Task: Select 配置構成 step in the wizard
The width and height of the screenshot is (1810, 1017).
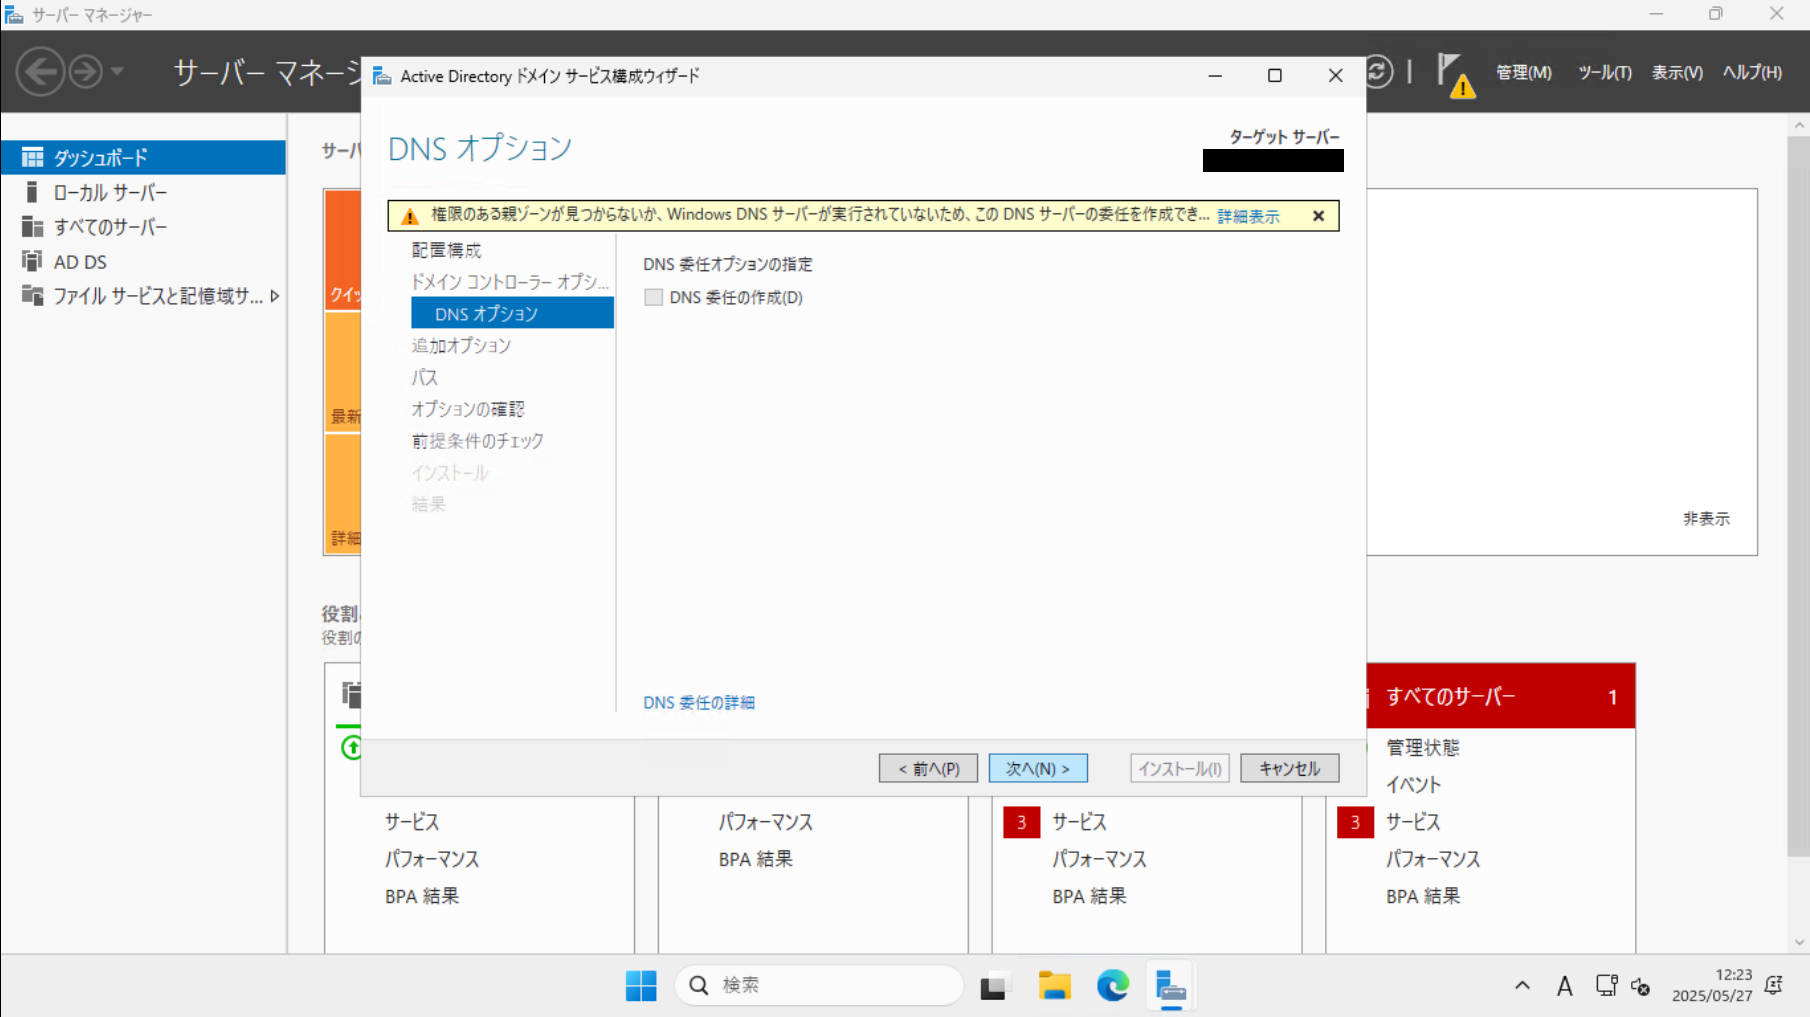Action: [x=446, y=250]
